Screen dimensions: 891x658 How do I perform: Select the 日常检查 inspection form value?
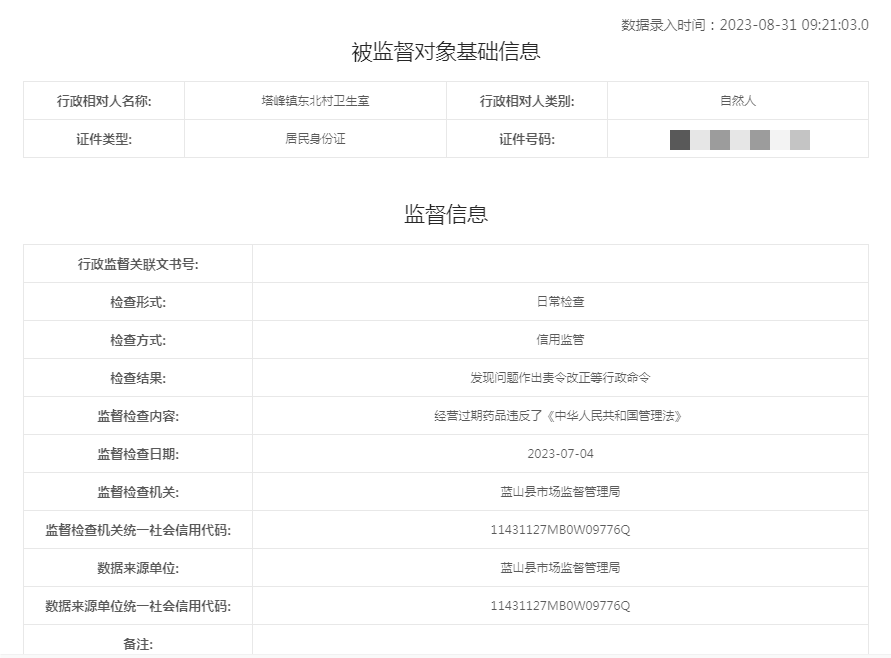tap(560, 302)
